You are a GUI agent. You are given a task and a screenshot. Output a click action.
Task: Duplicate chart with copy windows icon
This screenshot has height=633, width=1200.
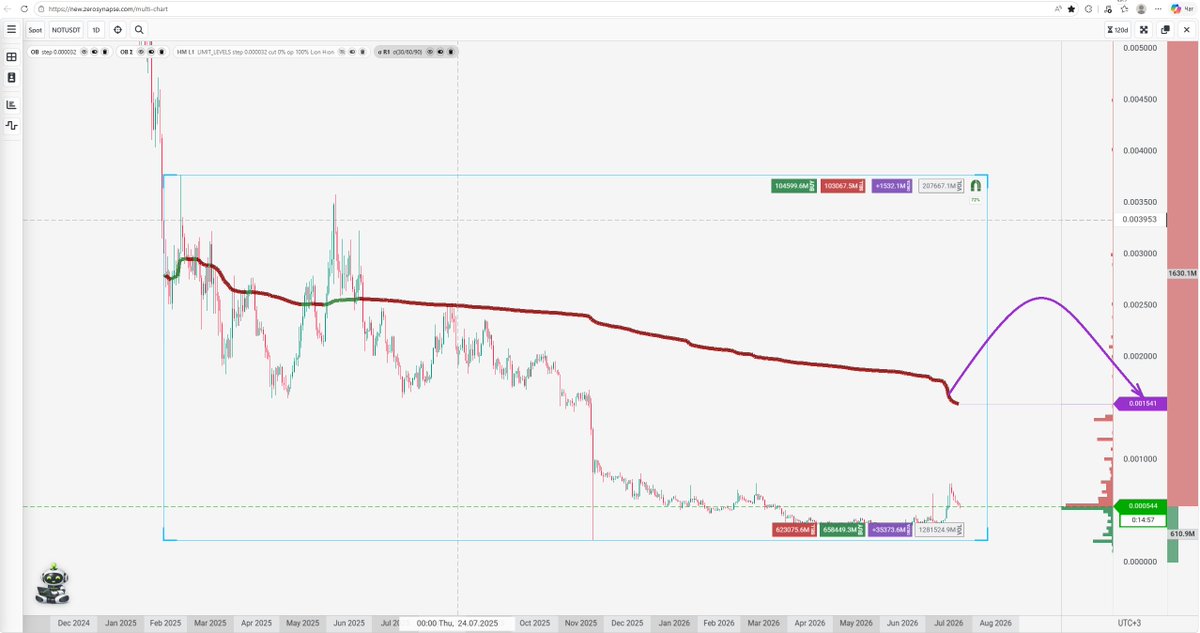point(1165,30)
